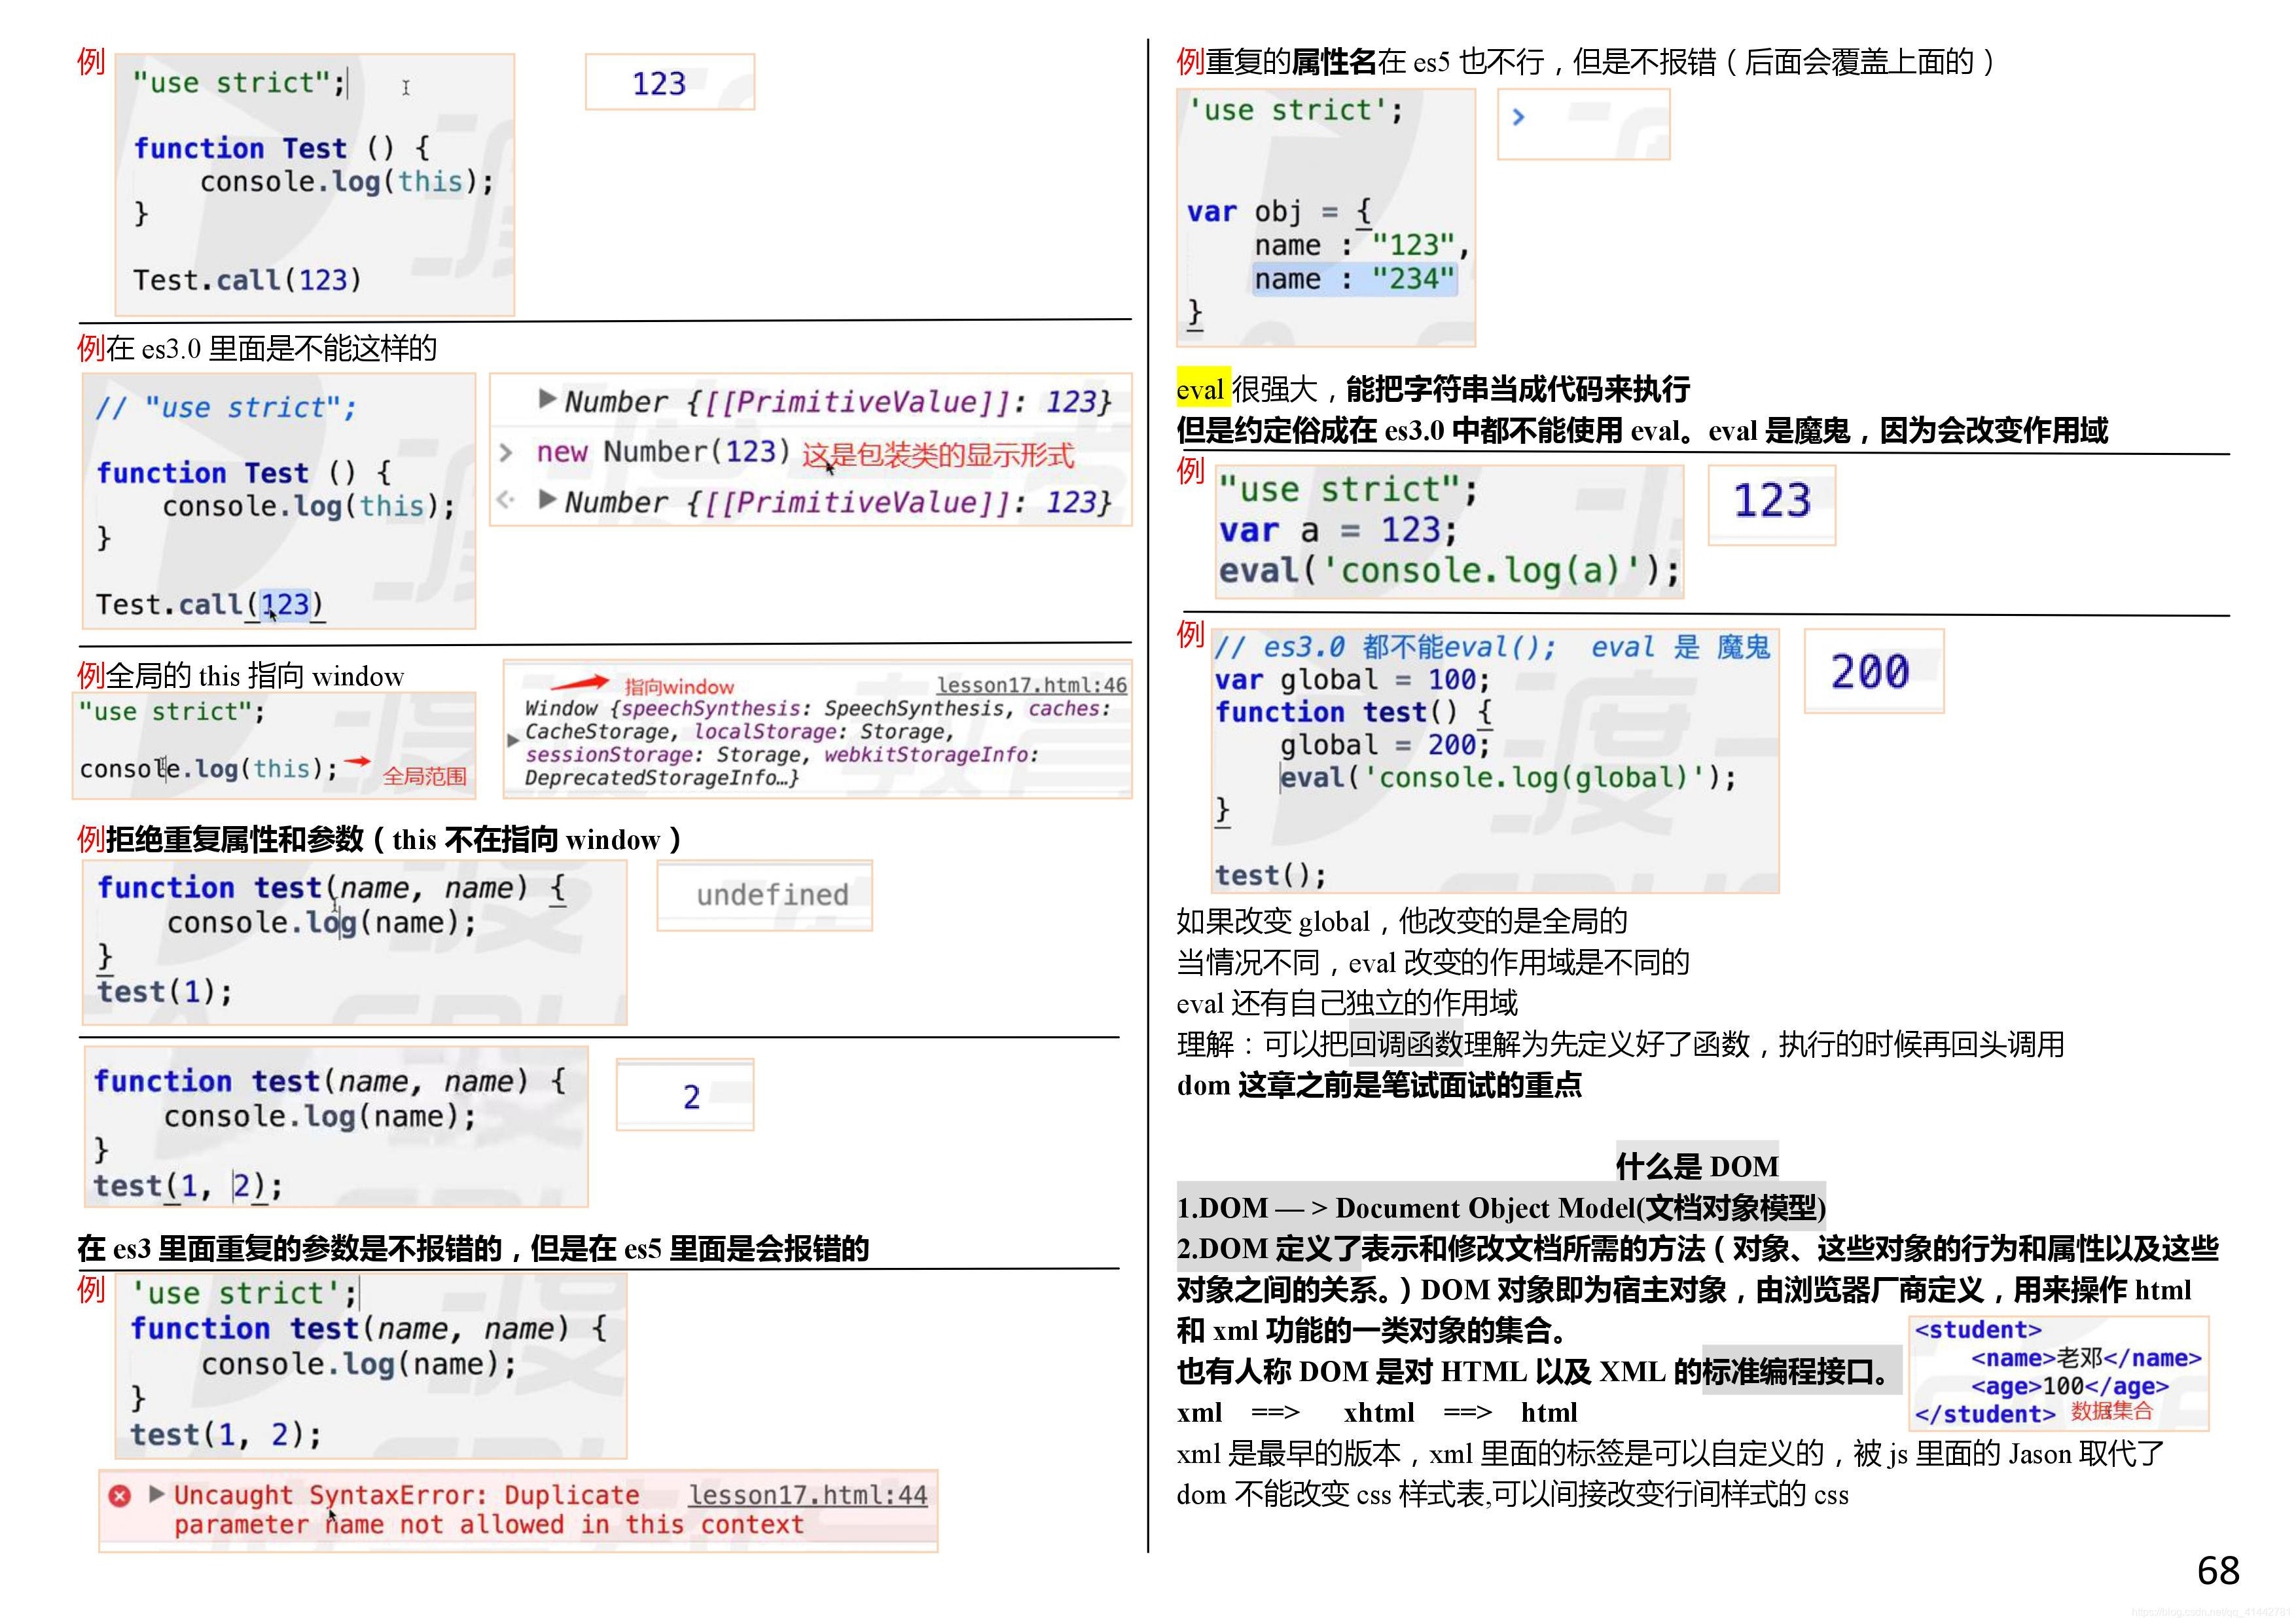Click "Document Object Model(文档对象模型)" text
Screen dimensions: 2296x1624
[1580, 1207]
